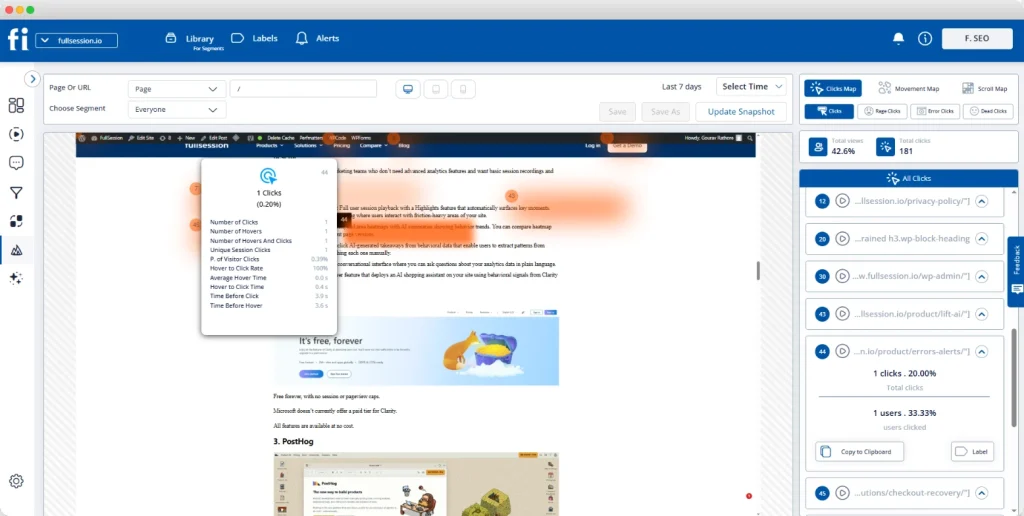1024x516 pixels.
Task: Click the notification bell icon
Action: [x=899, y=39]
